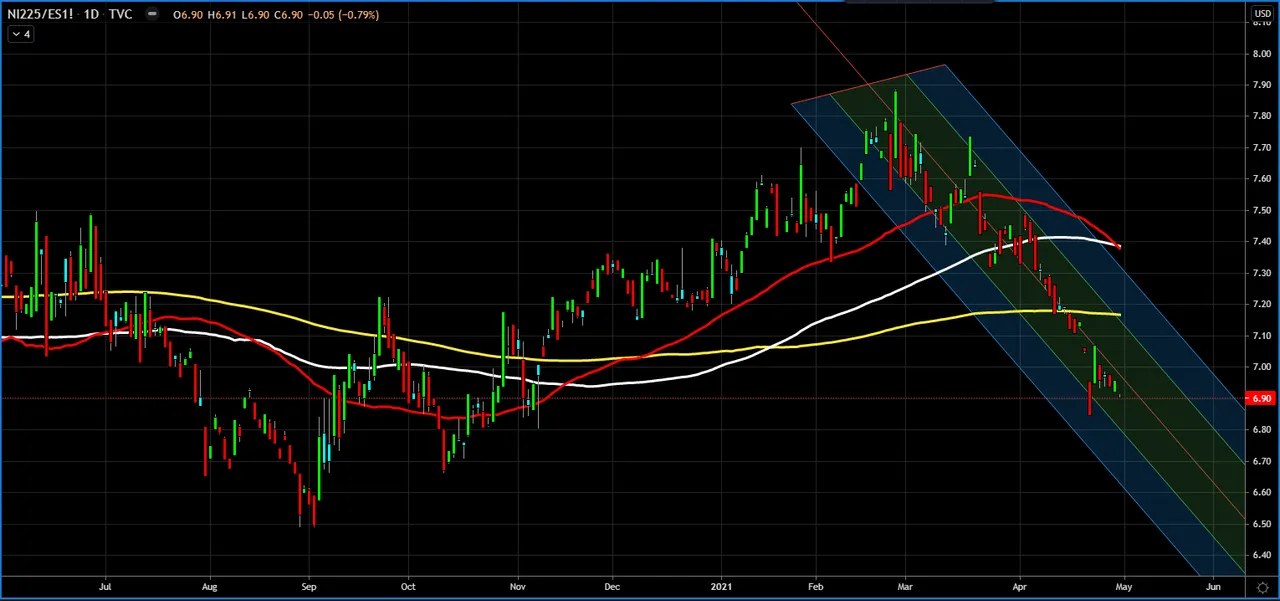Image resolution: width=1280 pixels, height=601 pixels.
Task: Click the 2021 label on time axis
Action: (722, 588)
